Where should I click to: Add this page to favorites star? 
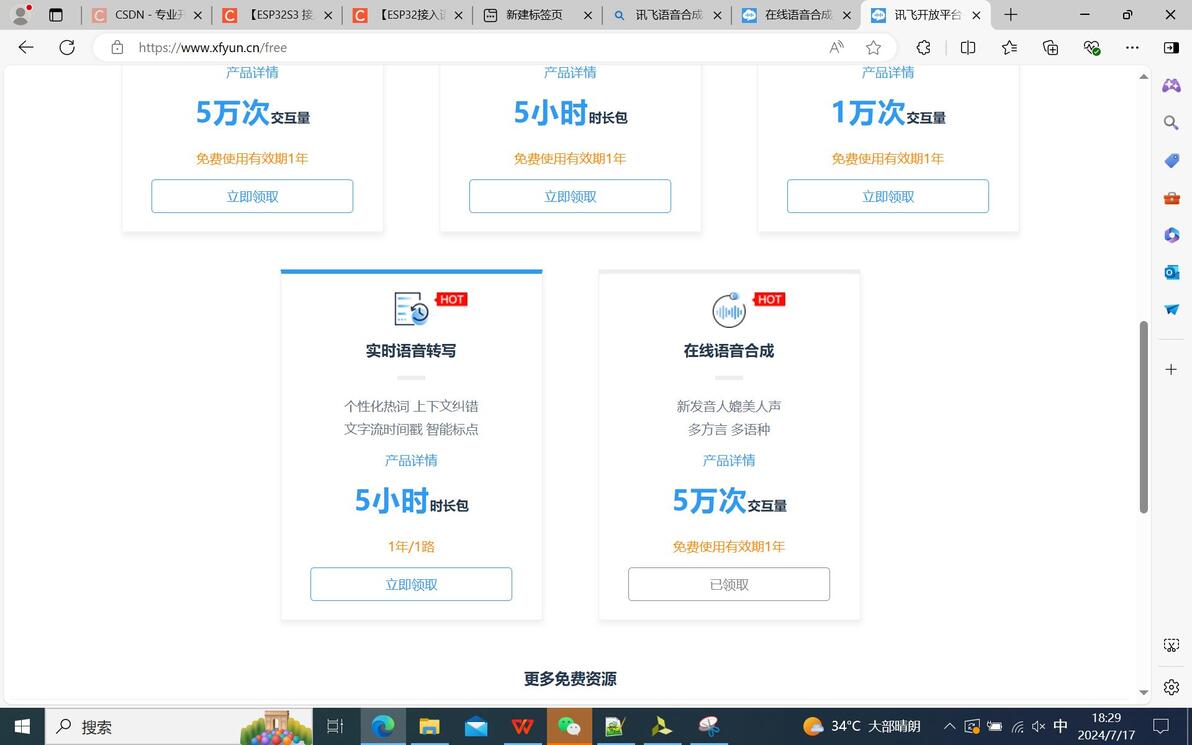point(873,47)
